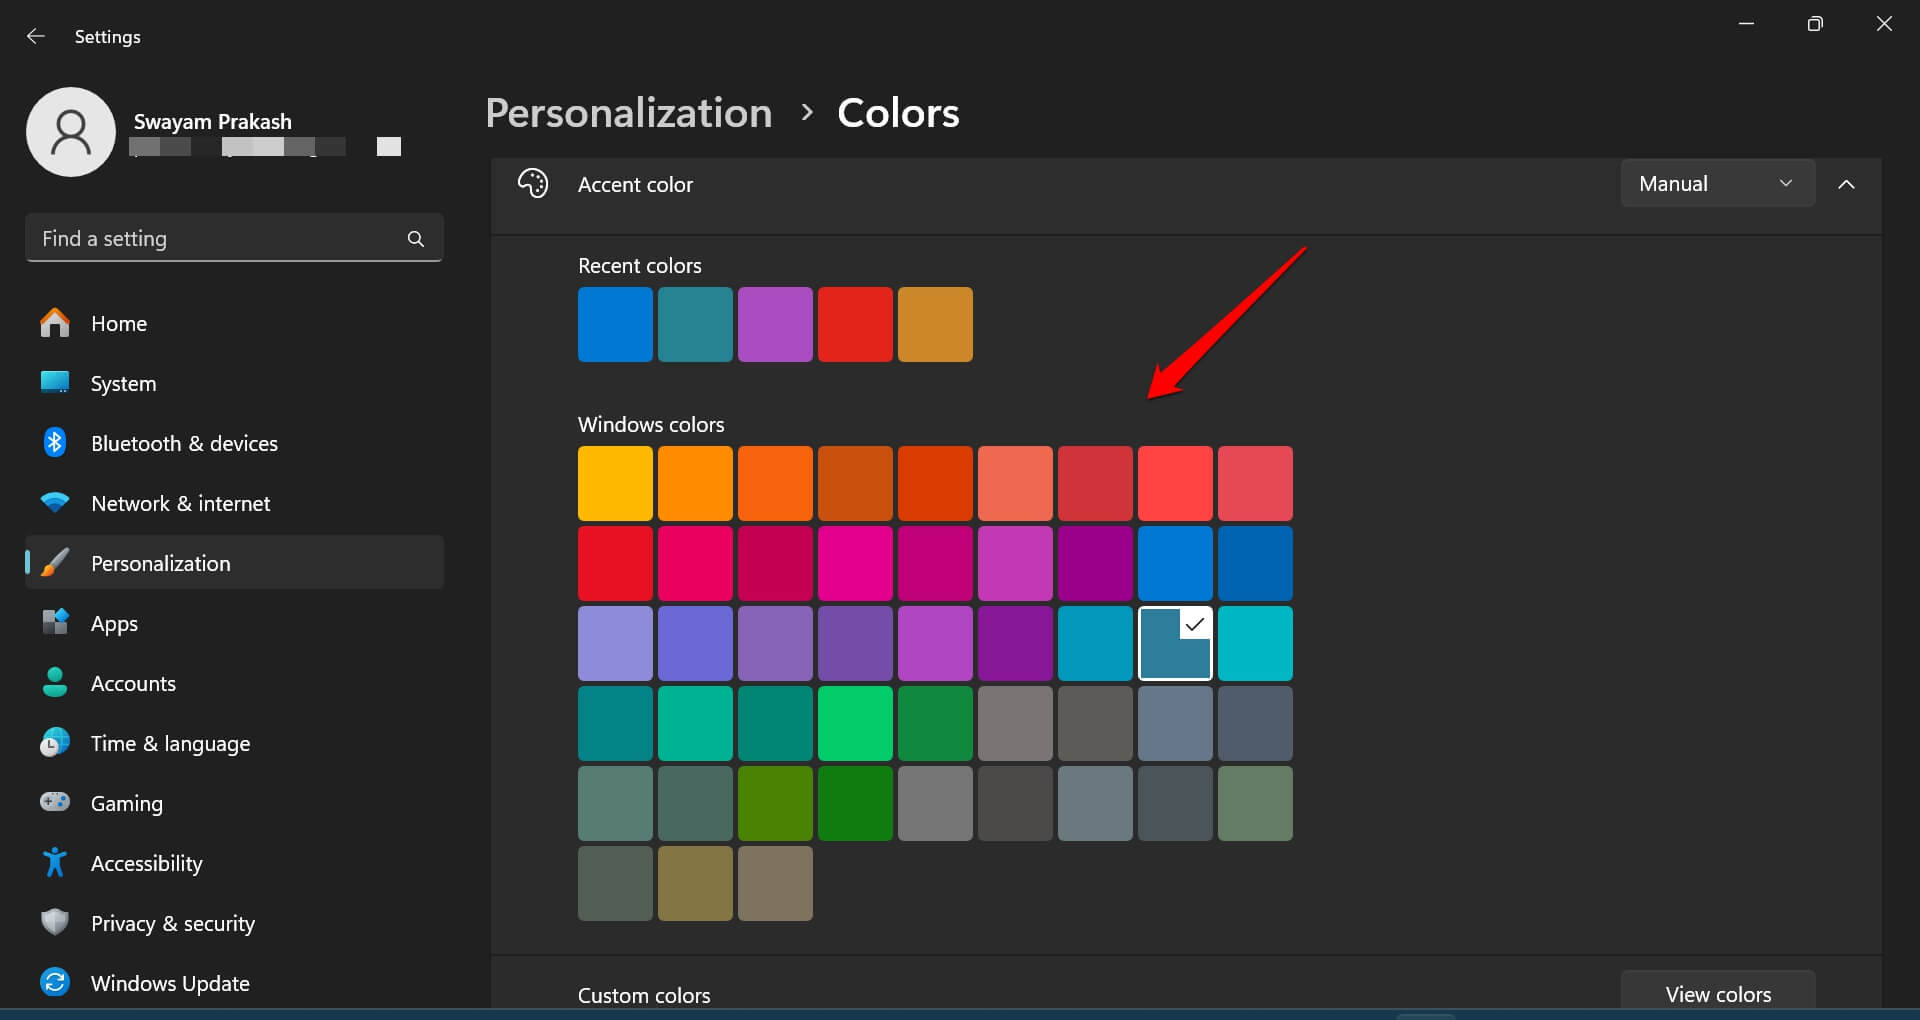This screenshot has height=1020, width=1920.
Task: Choose the yellow-gold Windows color swatch
Action: tap(615, 483)
